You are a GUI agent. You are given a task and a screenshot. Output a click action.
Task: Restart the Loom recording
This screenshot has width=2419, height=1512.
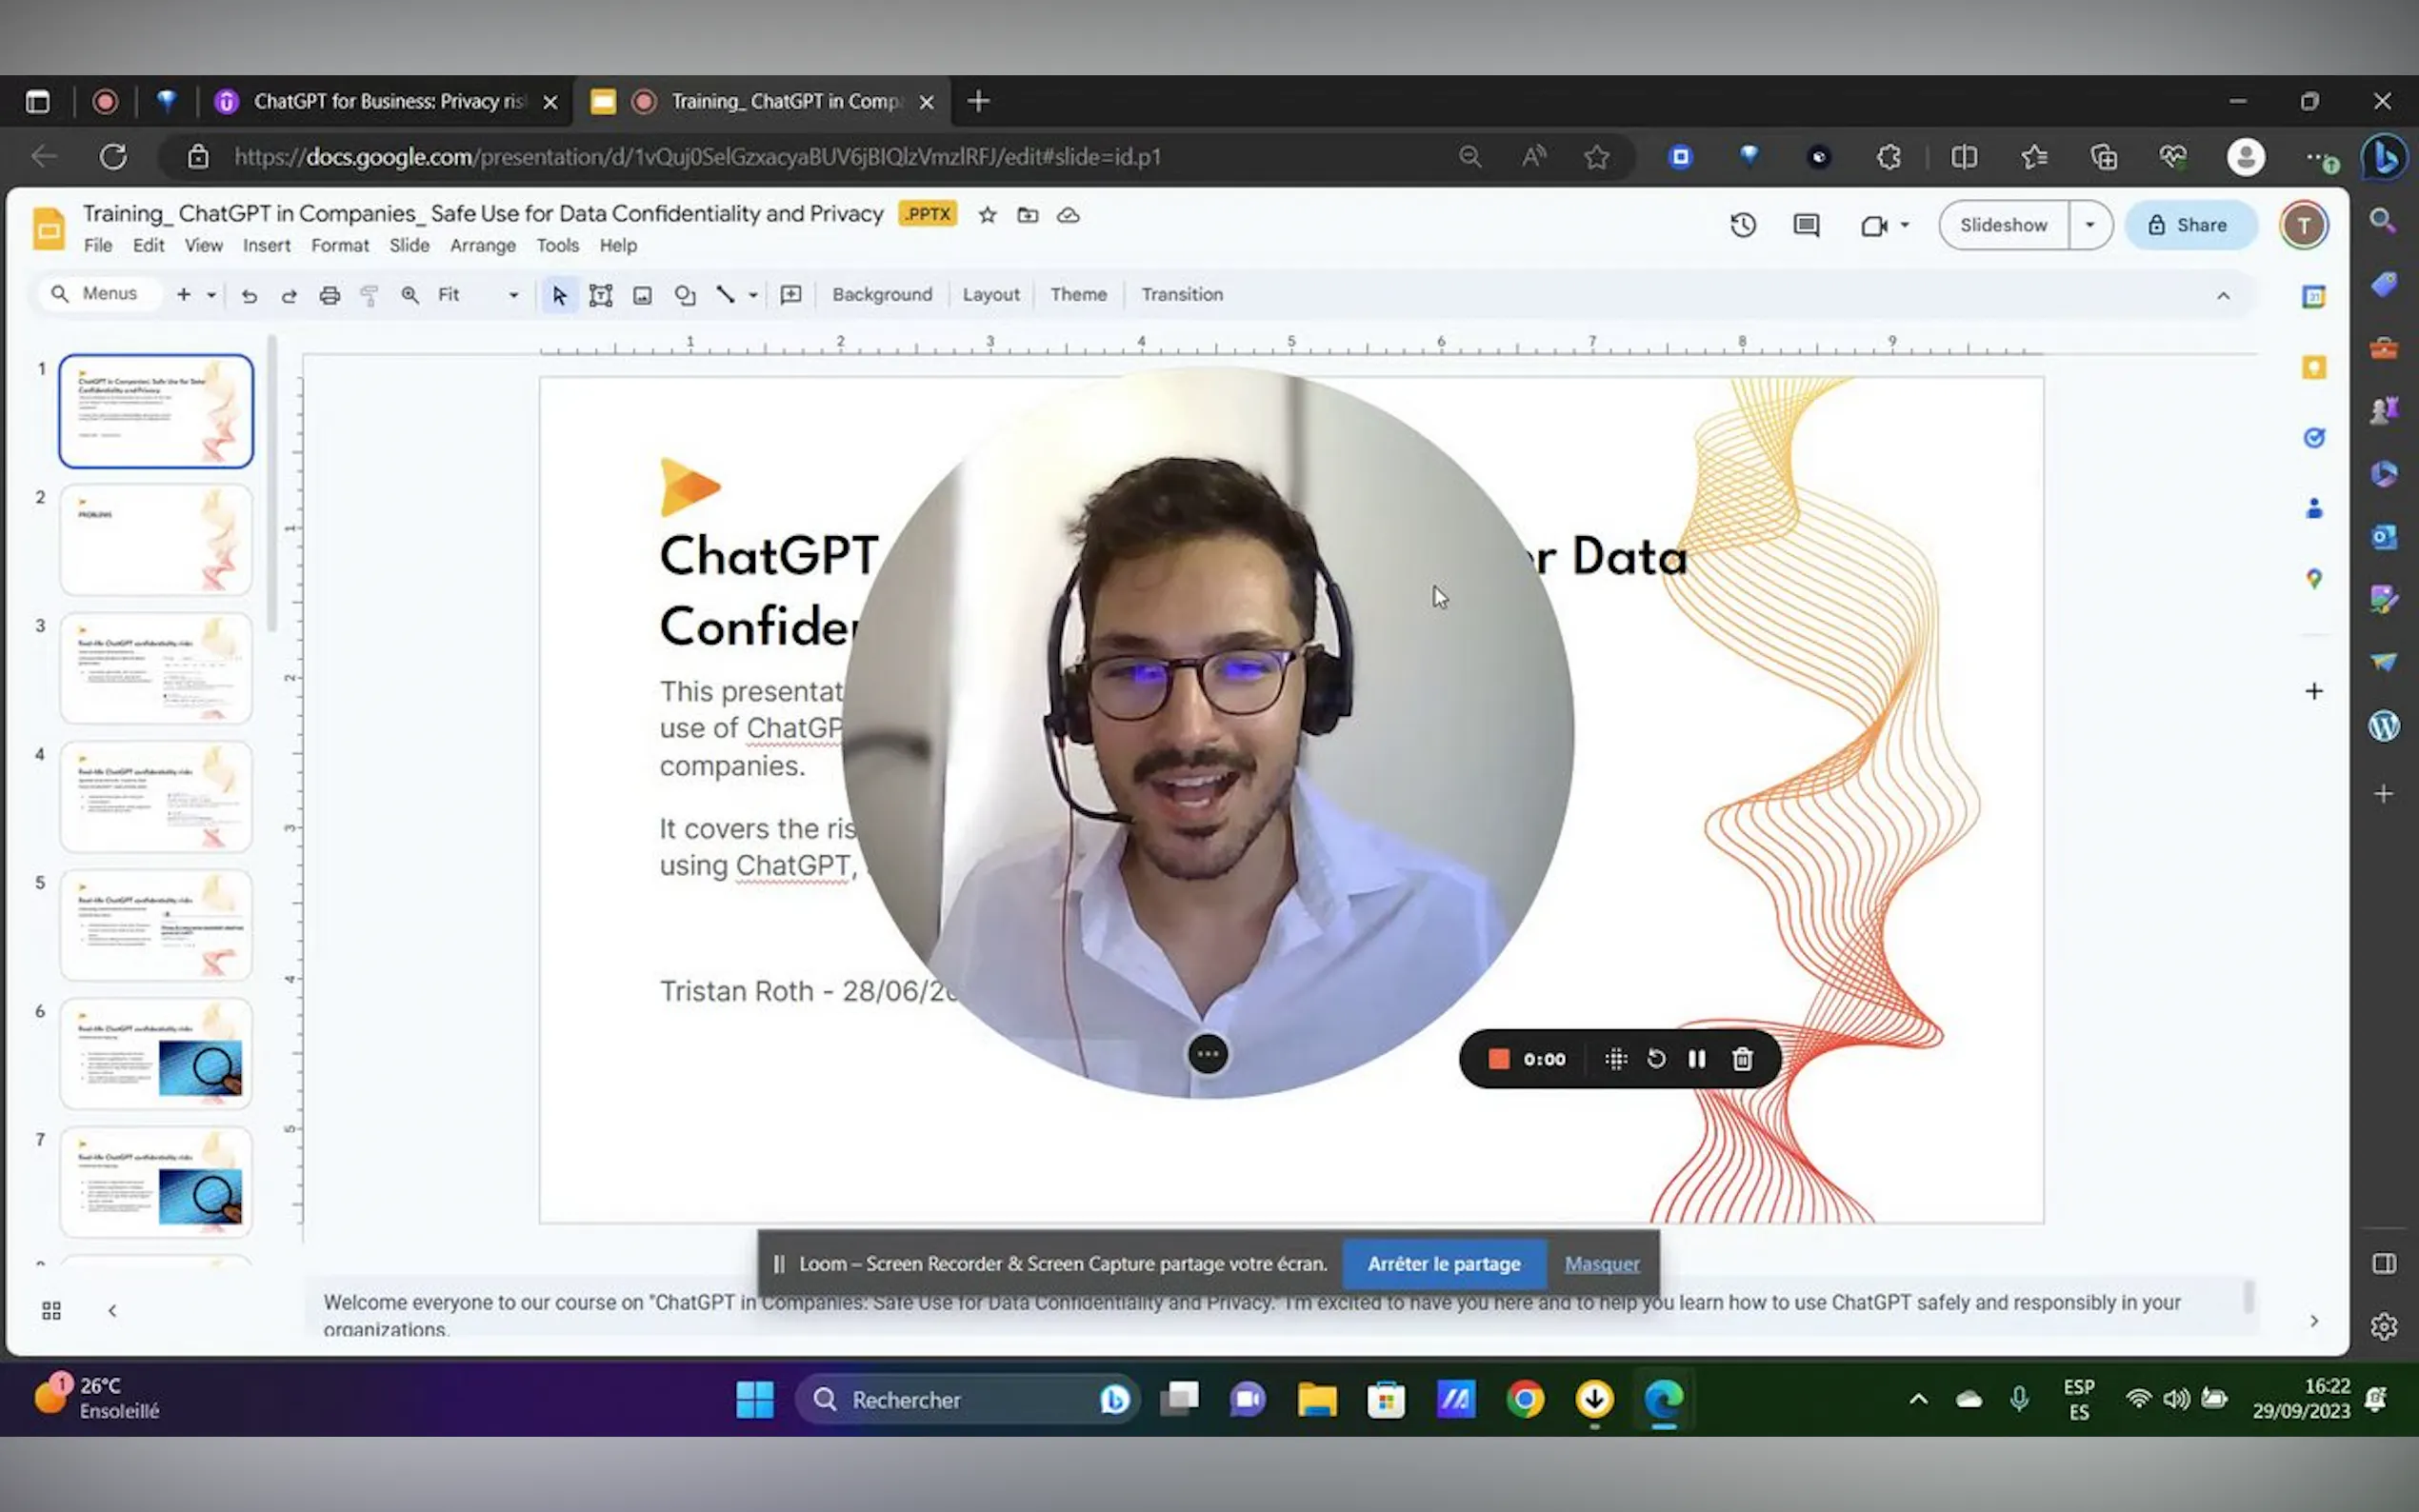[x=1656, y=1059]
